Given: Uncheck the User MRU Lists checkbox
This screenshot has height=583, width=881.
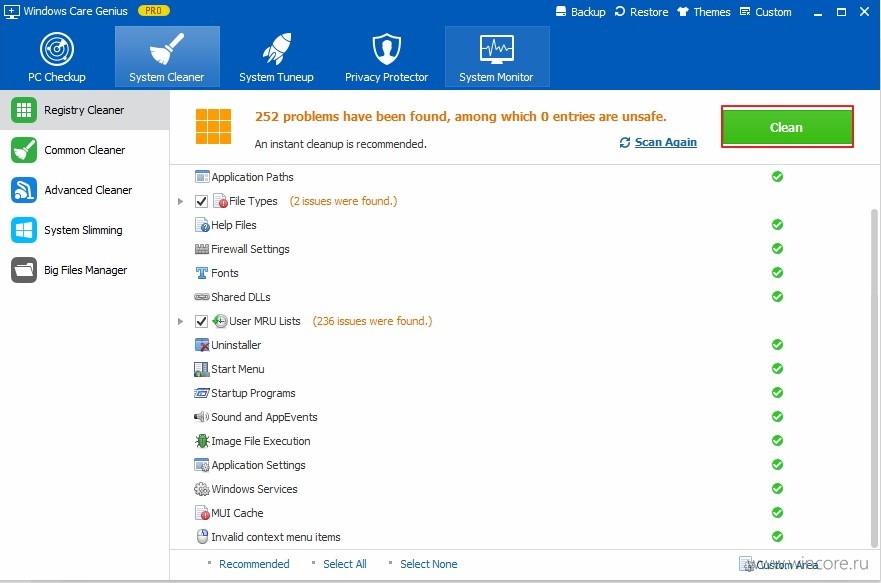Looking at the screenshot, I should point(201,321).
